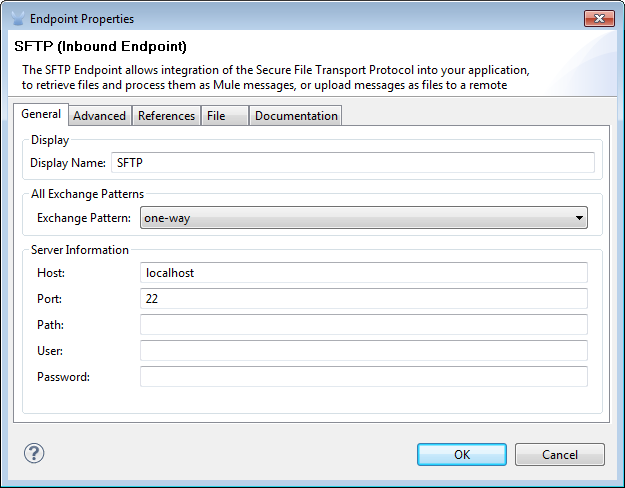
Task: Click the Exchange Pattern label
Action: pos(84,218)
